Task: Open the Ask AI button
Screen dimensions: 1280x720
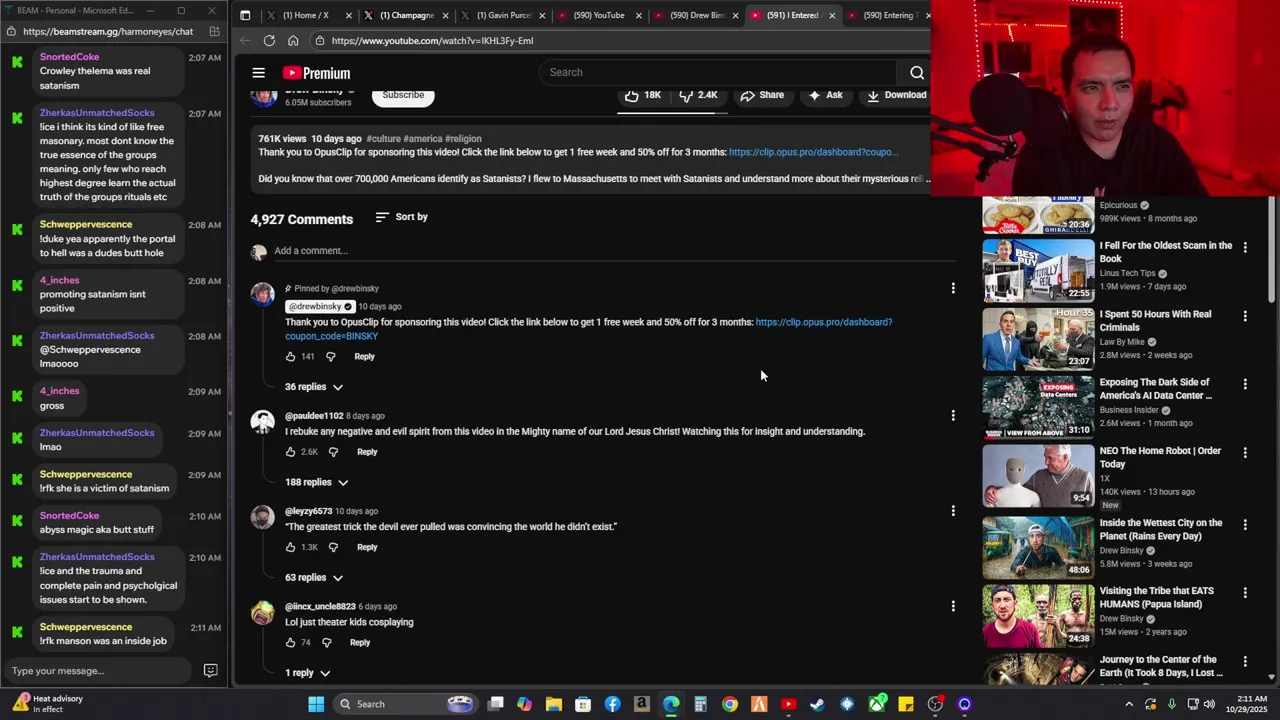Action: [825, 95]
